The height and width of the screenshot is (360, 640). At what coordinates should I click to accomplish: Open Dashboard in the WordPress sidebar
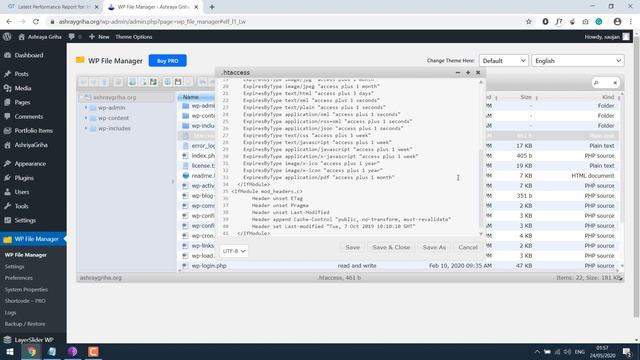tap(29, 55)
